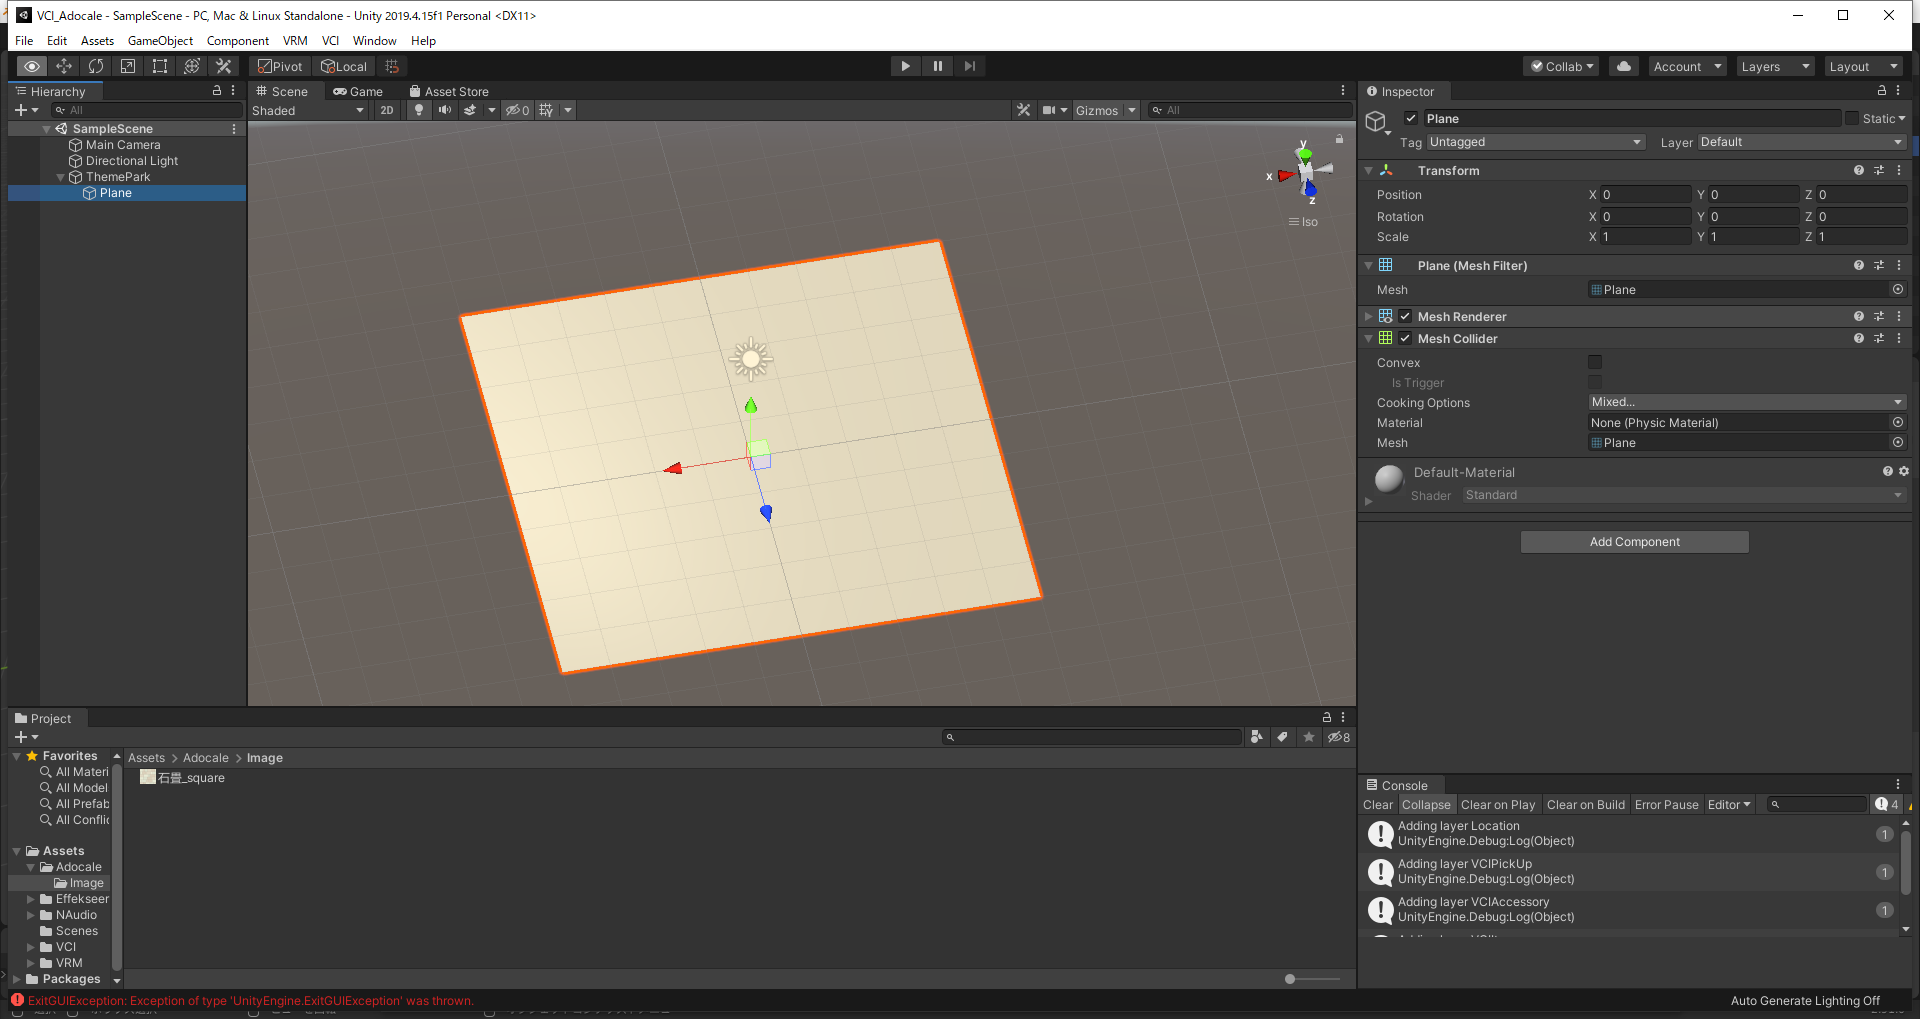This screenshot has width=1920, height=1019.
Task: Search by label in Project panel
Action: (x=1283, y=737)
